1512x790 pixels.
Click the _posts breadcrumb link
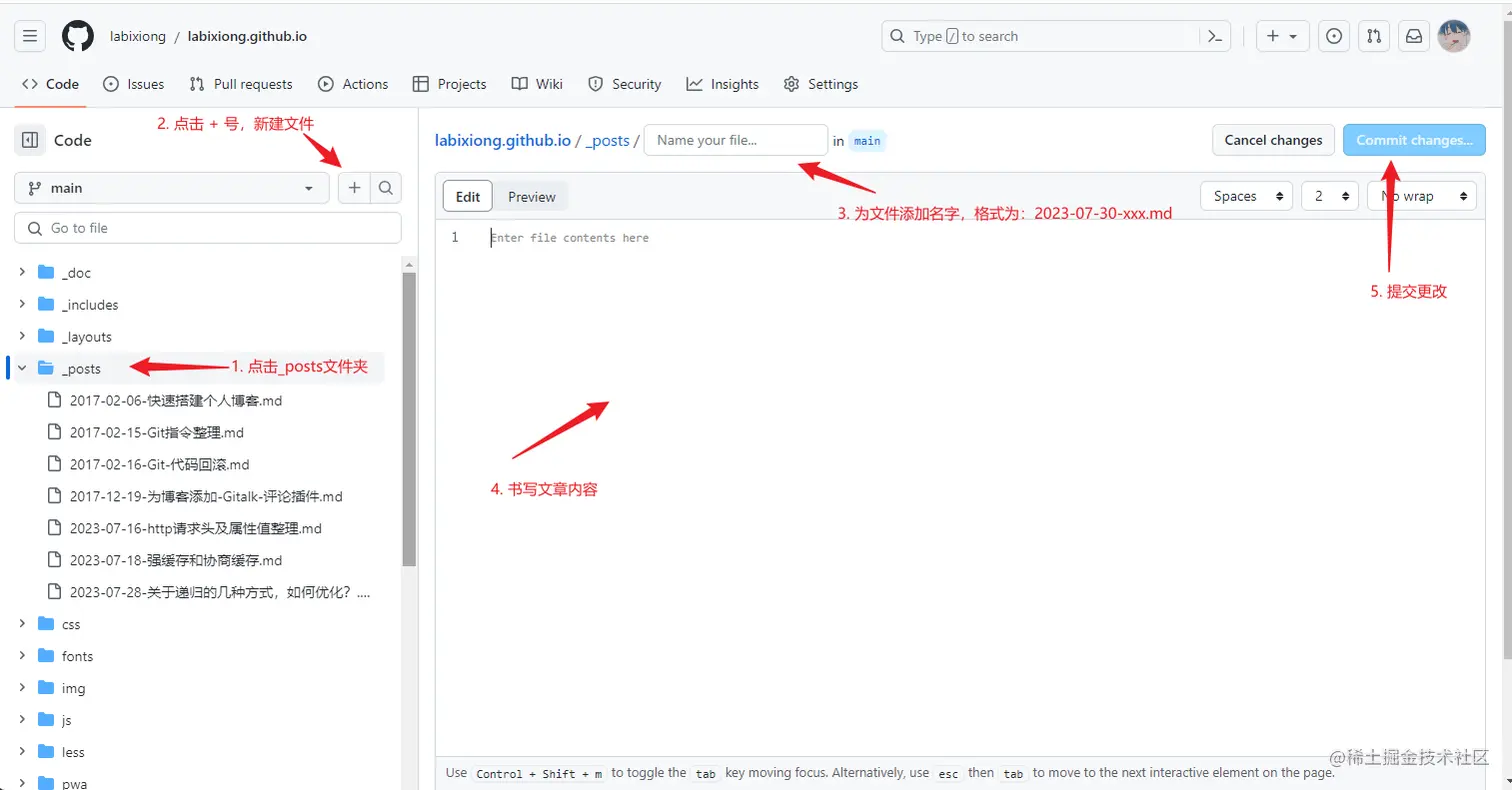pos(607,140)
